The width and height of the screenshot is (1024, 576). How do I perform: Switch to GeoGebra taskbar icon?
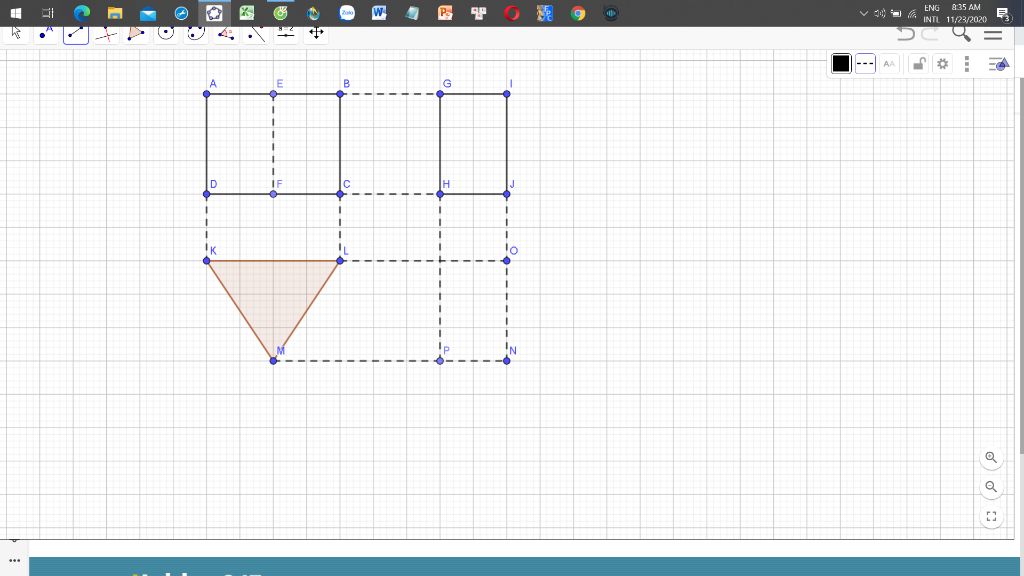click(x=214, y=13)
